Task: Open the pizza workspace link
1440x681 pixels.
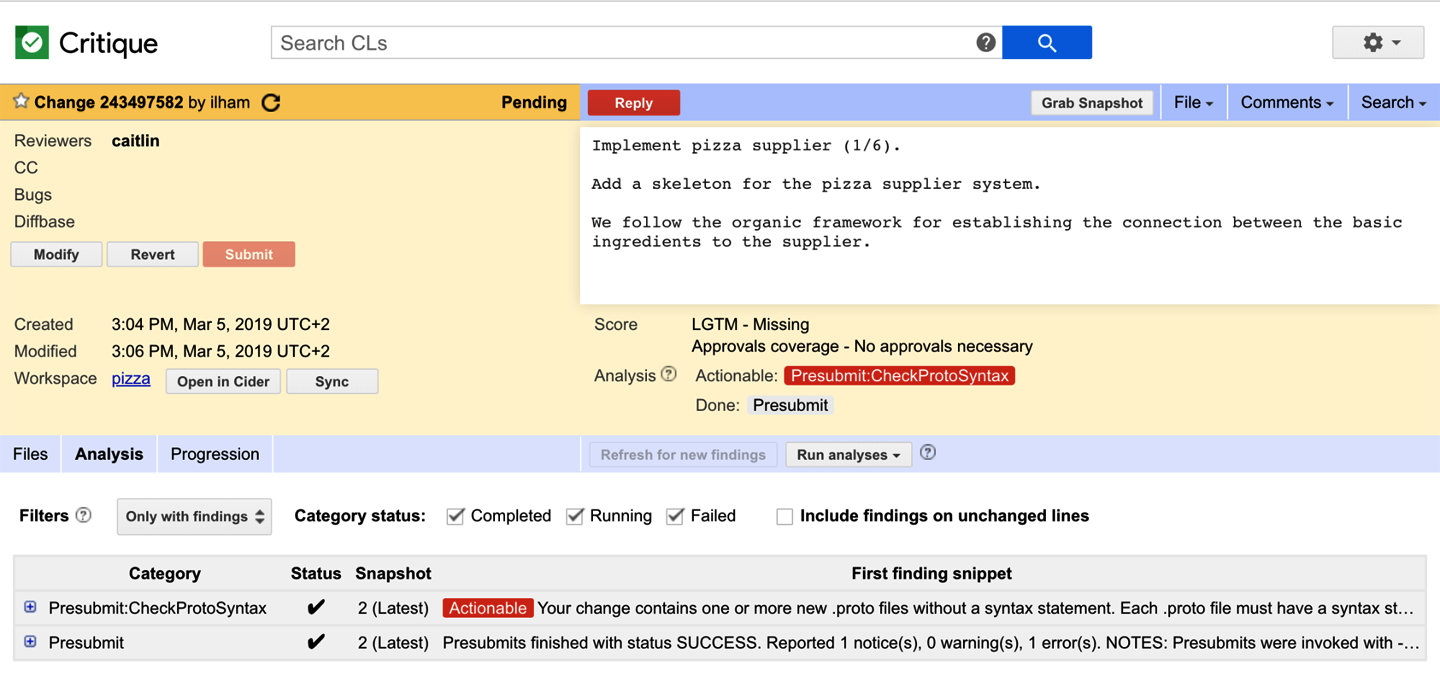Action: click(130, 379)
